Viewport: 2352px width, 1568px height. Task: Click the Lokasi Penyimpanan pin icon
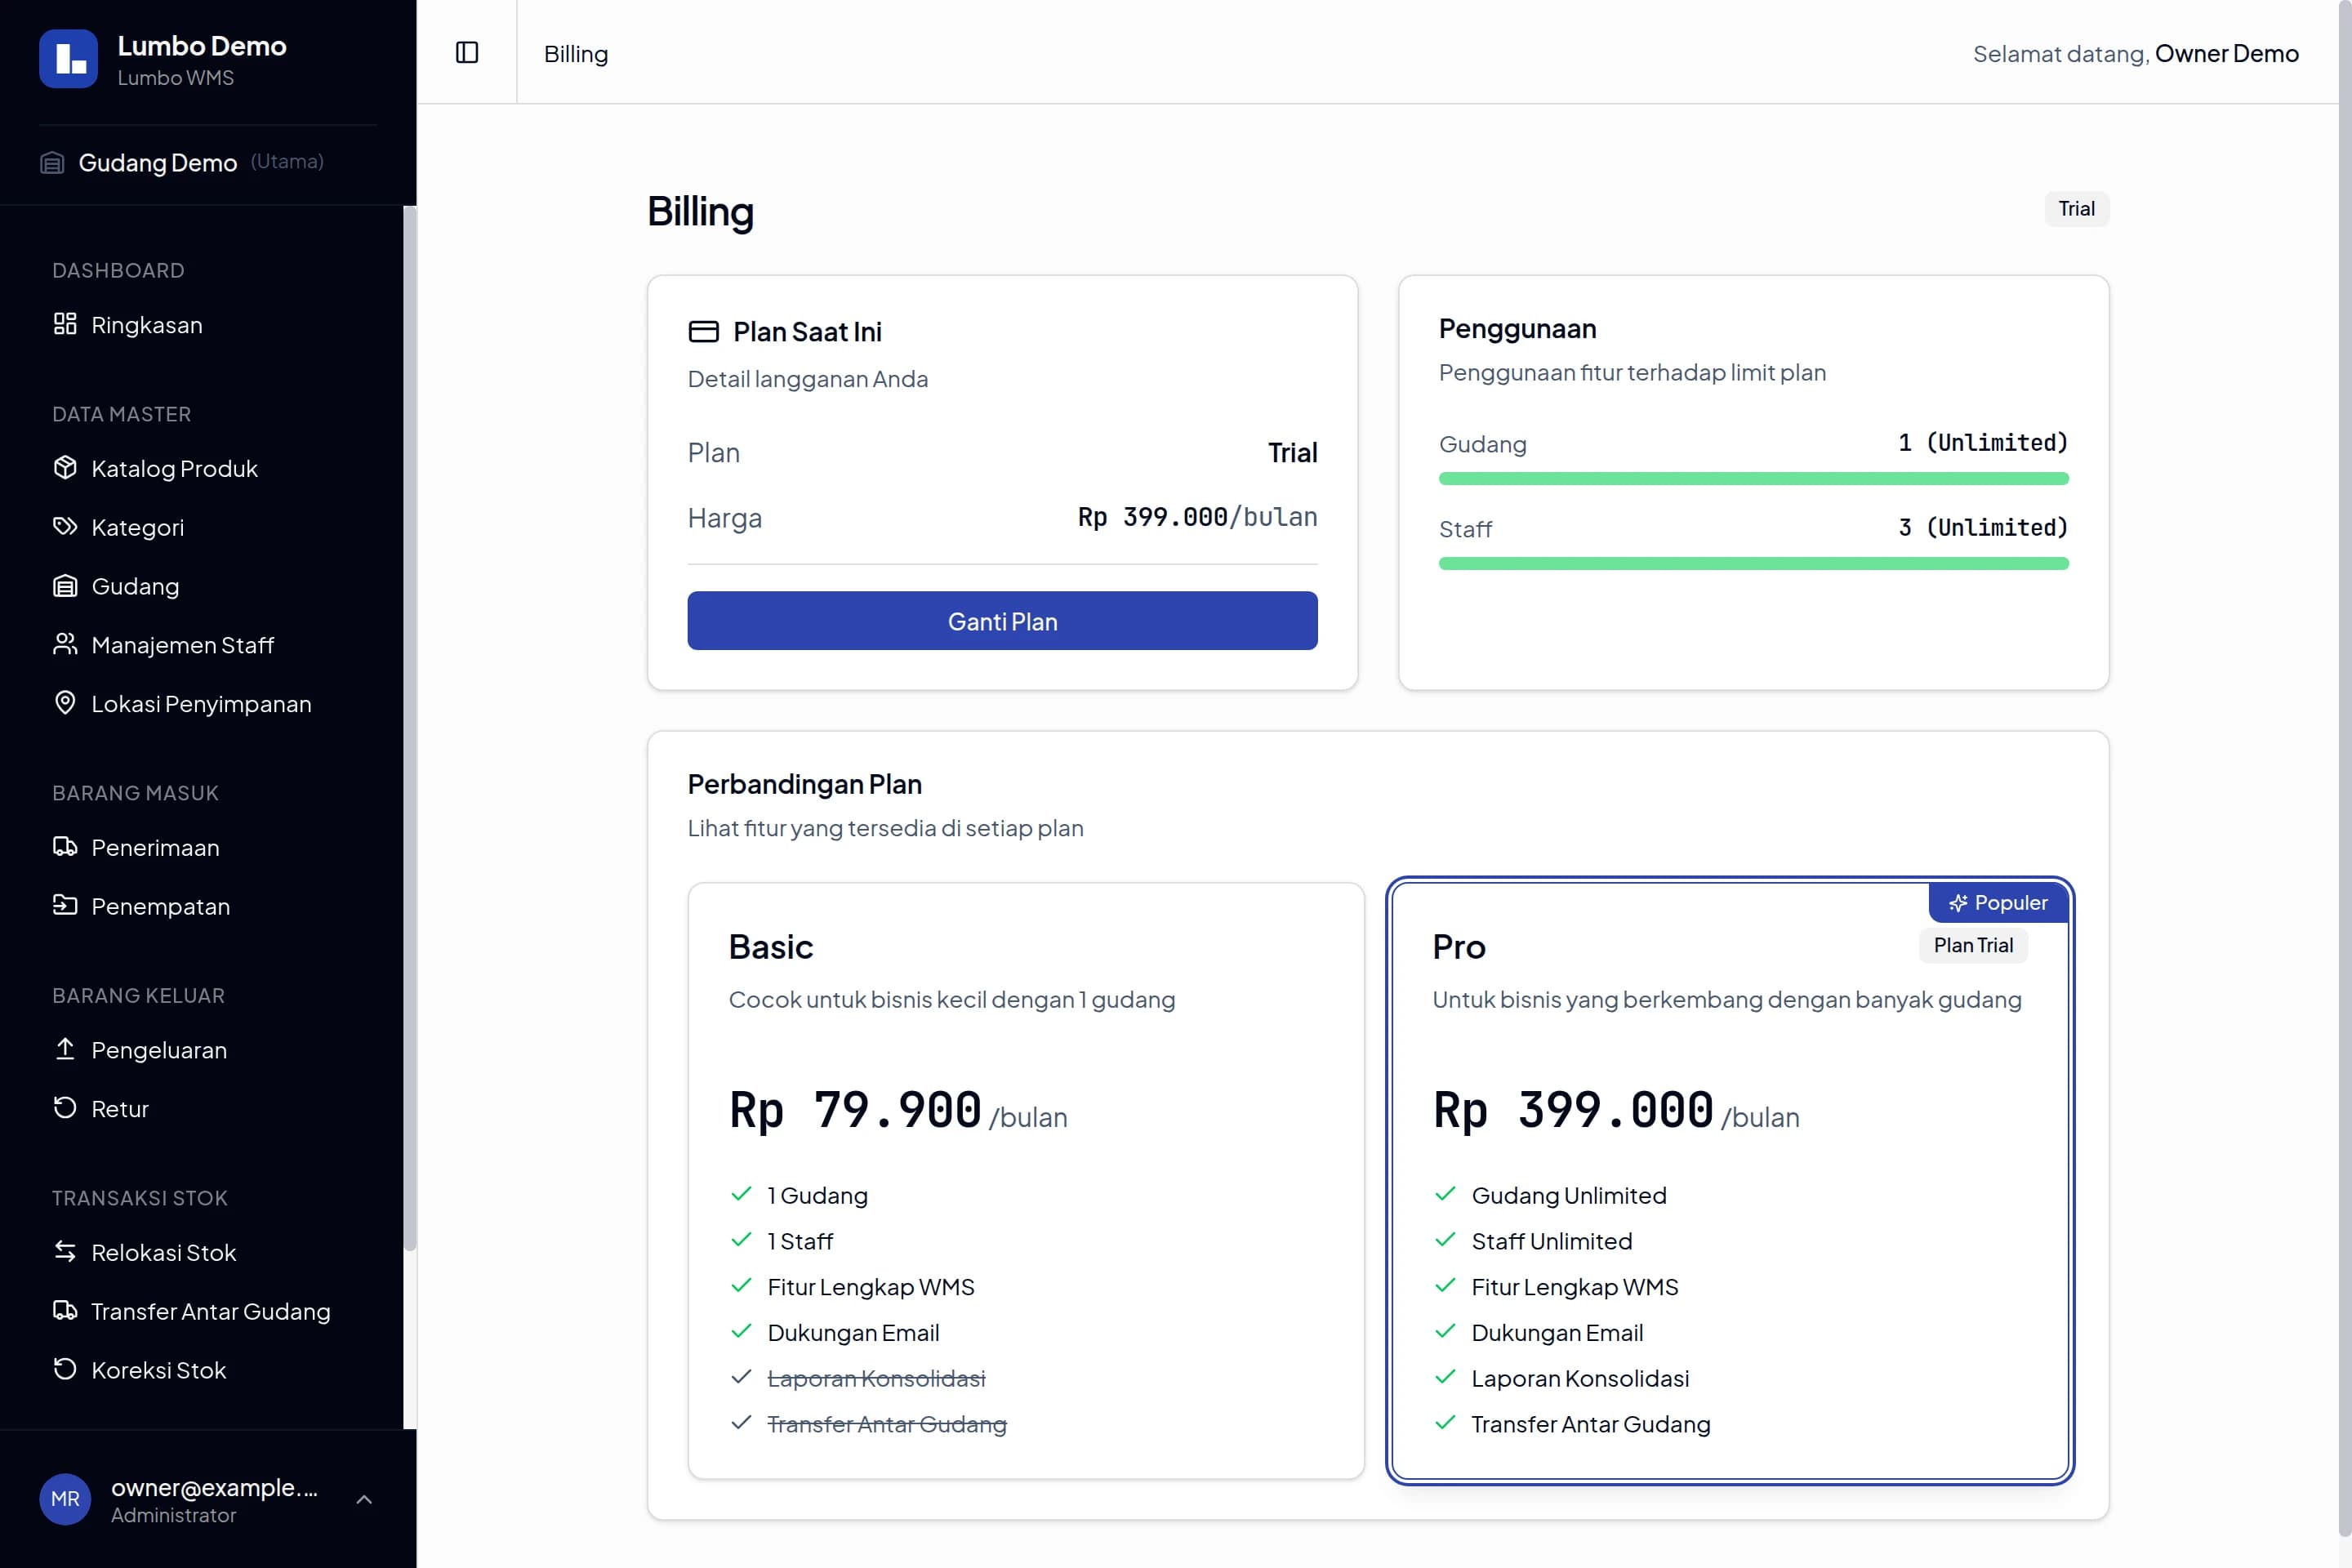(x=65, y=703)
